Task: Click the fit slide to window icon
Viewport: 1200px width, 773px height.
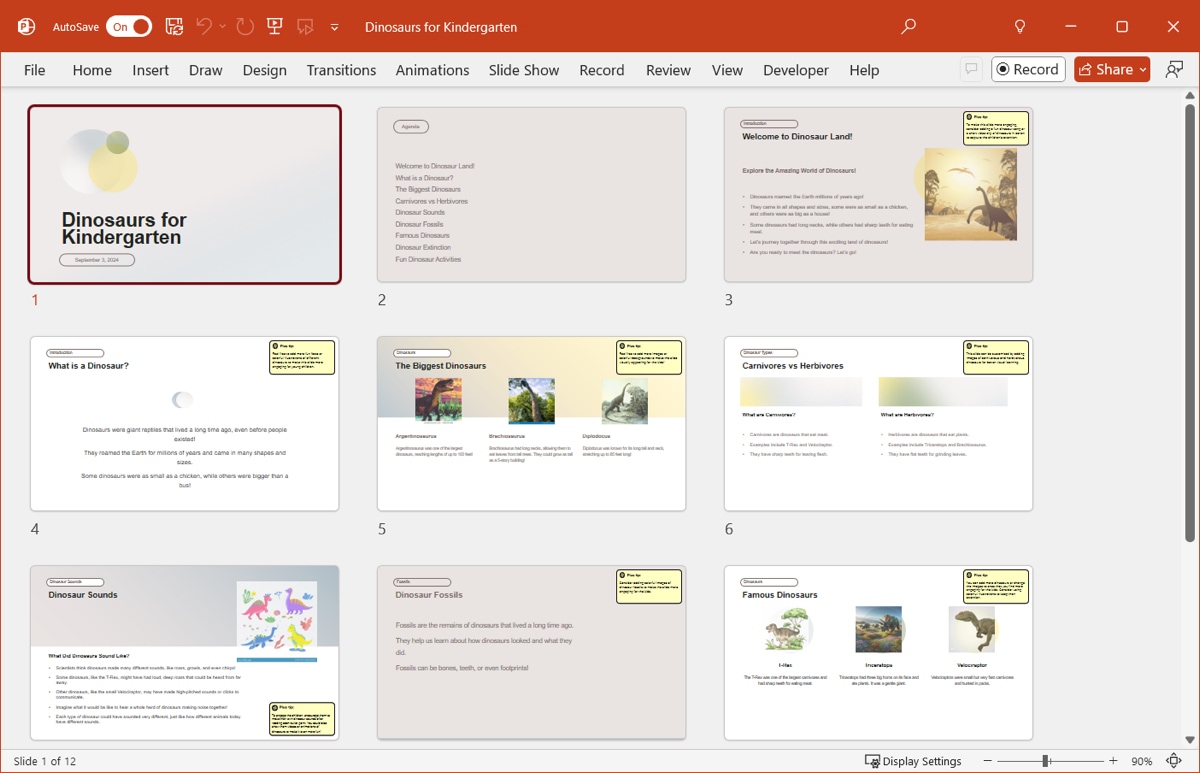Action: click(x=1175, y=761)
